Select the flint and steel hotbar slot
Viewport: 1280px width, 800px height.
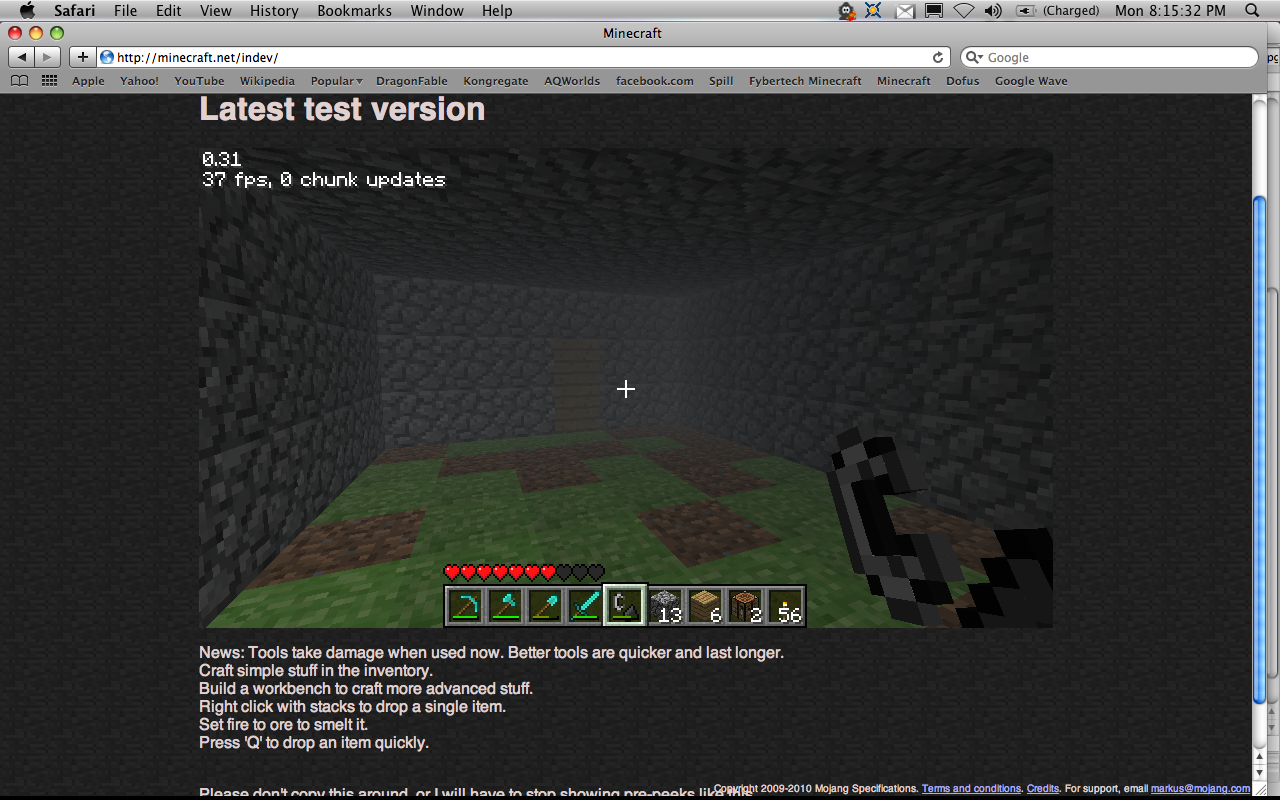click(625, 606)
